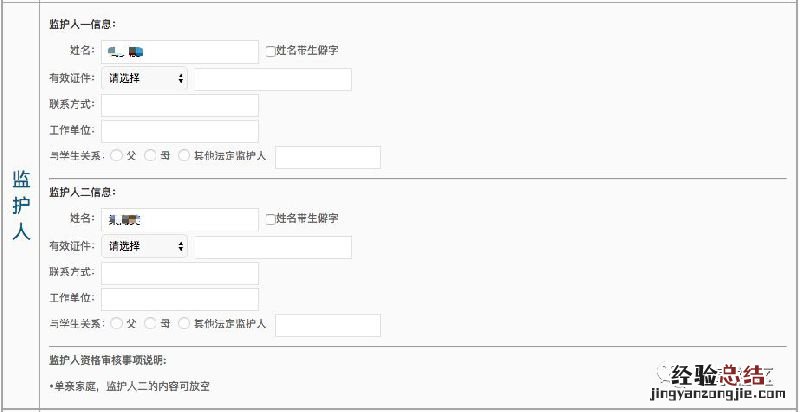Open guardian two 有效证件 dropdown
800x412 pixels.
(x=144, y=246)
